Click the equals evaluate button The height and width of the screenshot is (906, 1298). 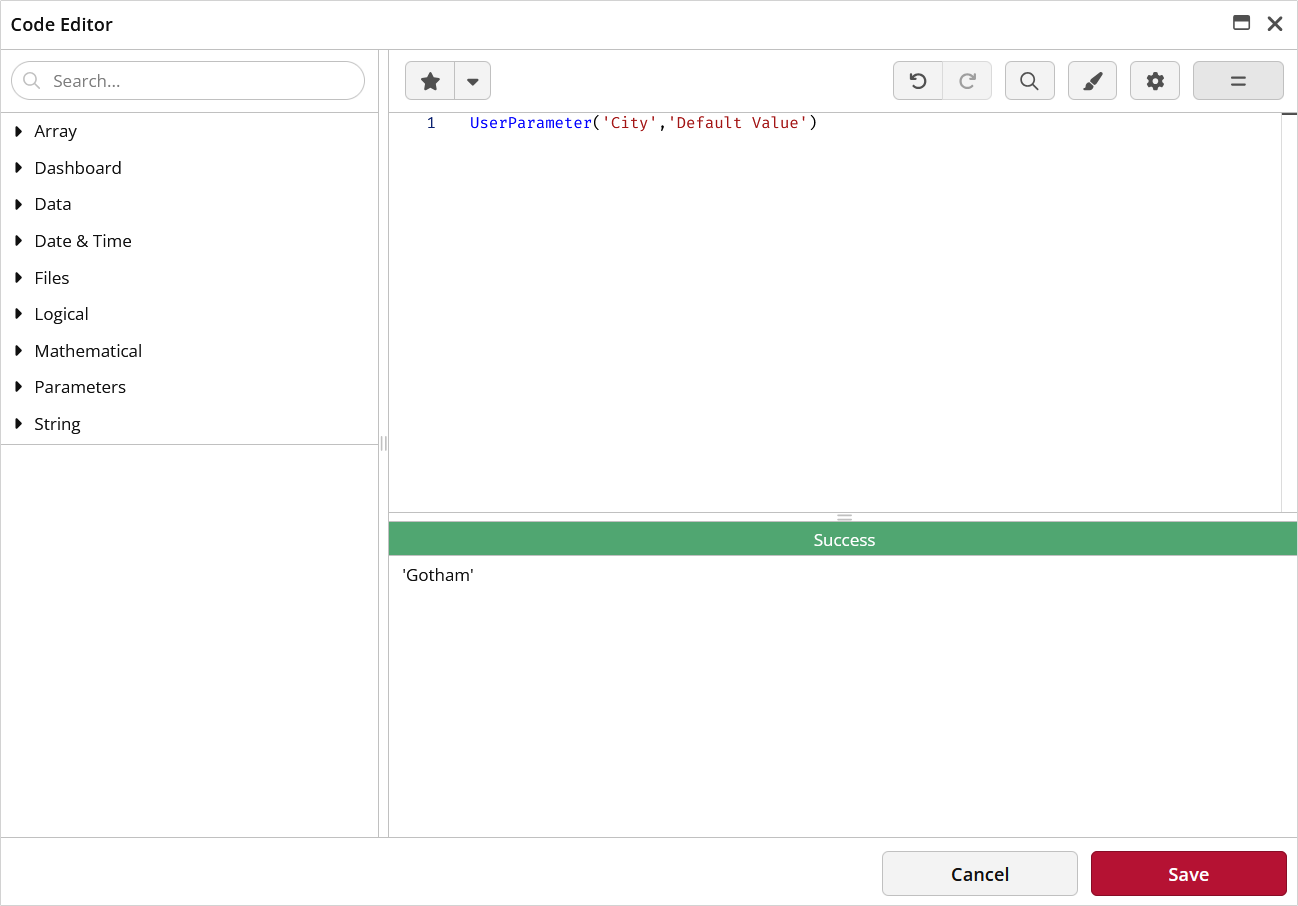[x=1238, y=81]
